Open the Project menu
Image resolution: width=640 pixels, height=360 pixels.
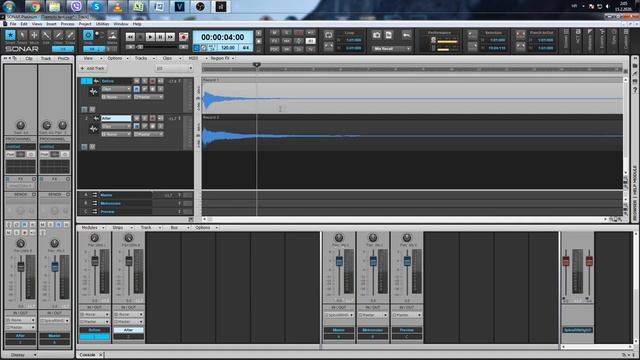[85, 24]
